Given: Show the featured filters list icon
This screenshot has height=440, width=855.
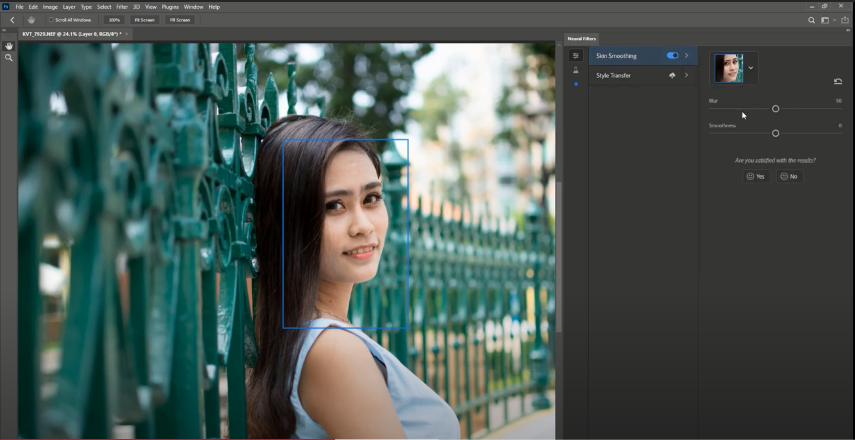Looking at the screenshot, I should point(576,56).
